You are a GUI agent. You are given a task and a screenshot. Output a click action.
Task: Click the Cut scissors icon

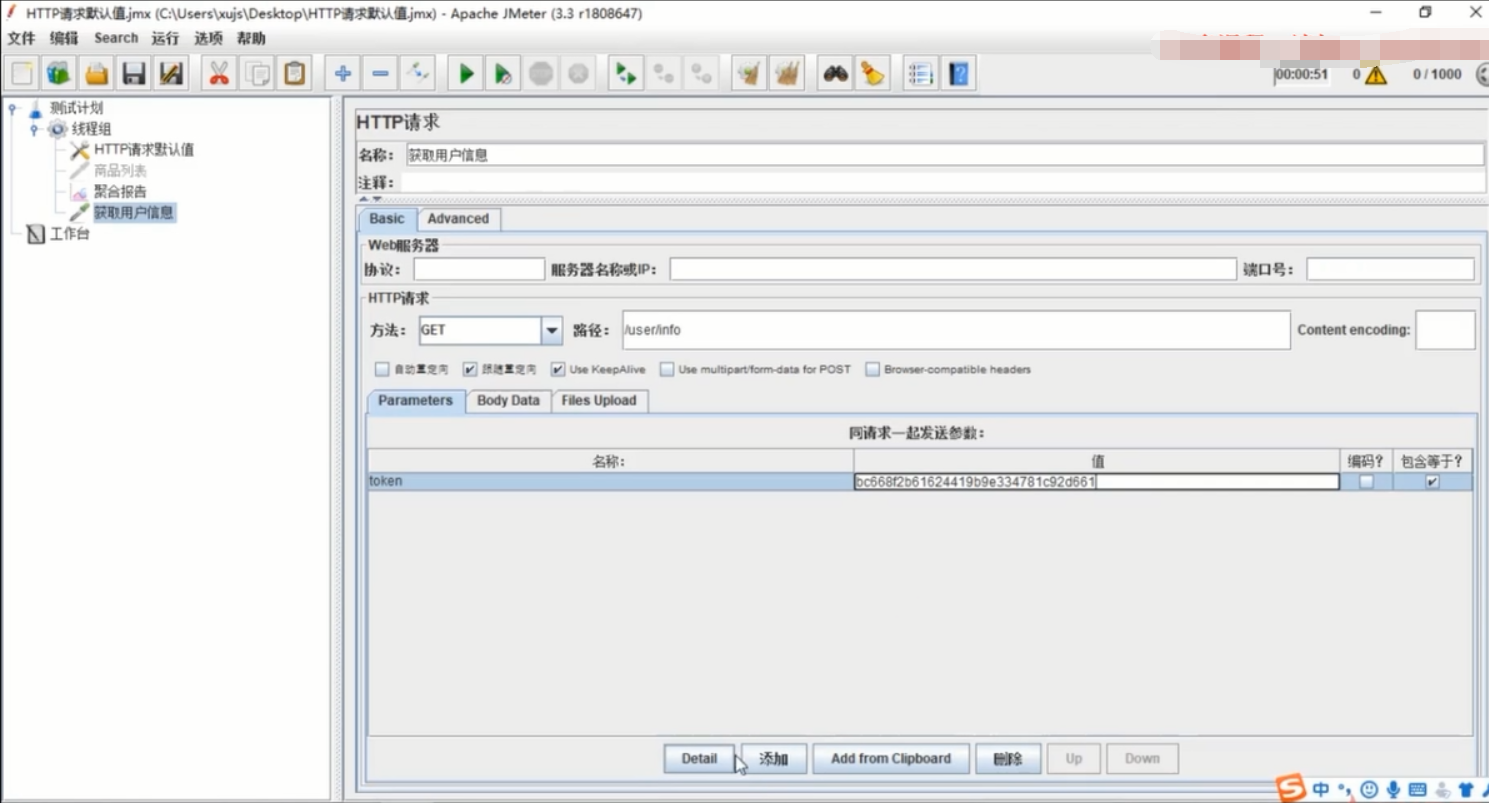pos(219,74)
